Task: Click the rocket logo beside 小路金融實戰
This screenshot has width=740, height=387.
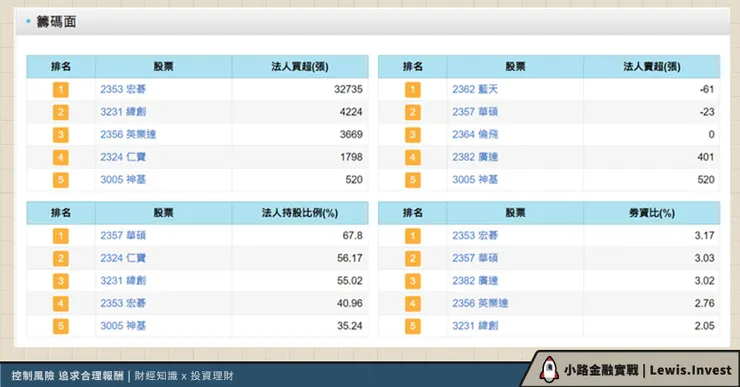Action: [x=548, y=369]
